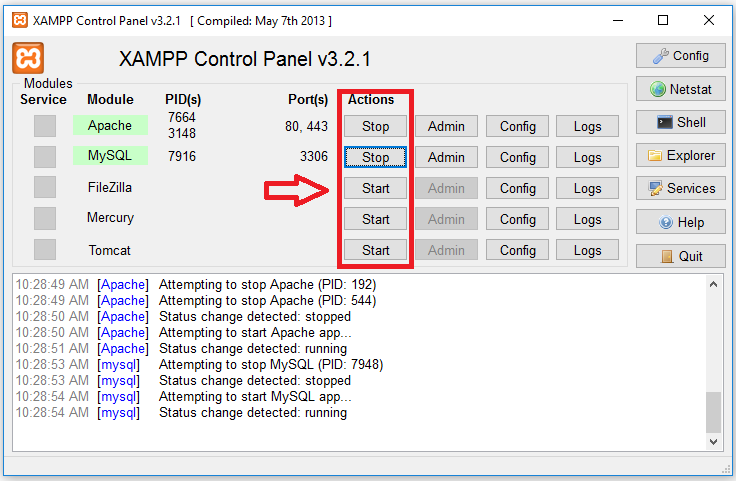Open Netstat with the globe icon

[680, 89]
